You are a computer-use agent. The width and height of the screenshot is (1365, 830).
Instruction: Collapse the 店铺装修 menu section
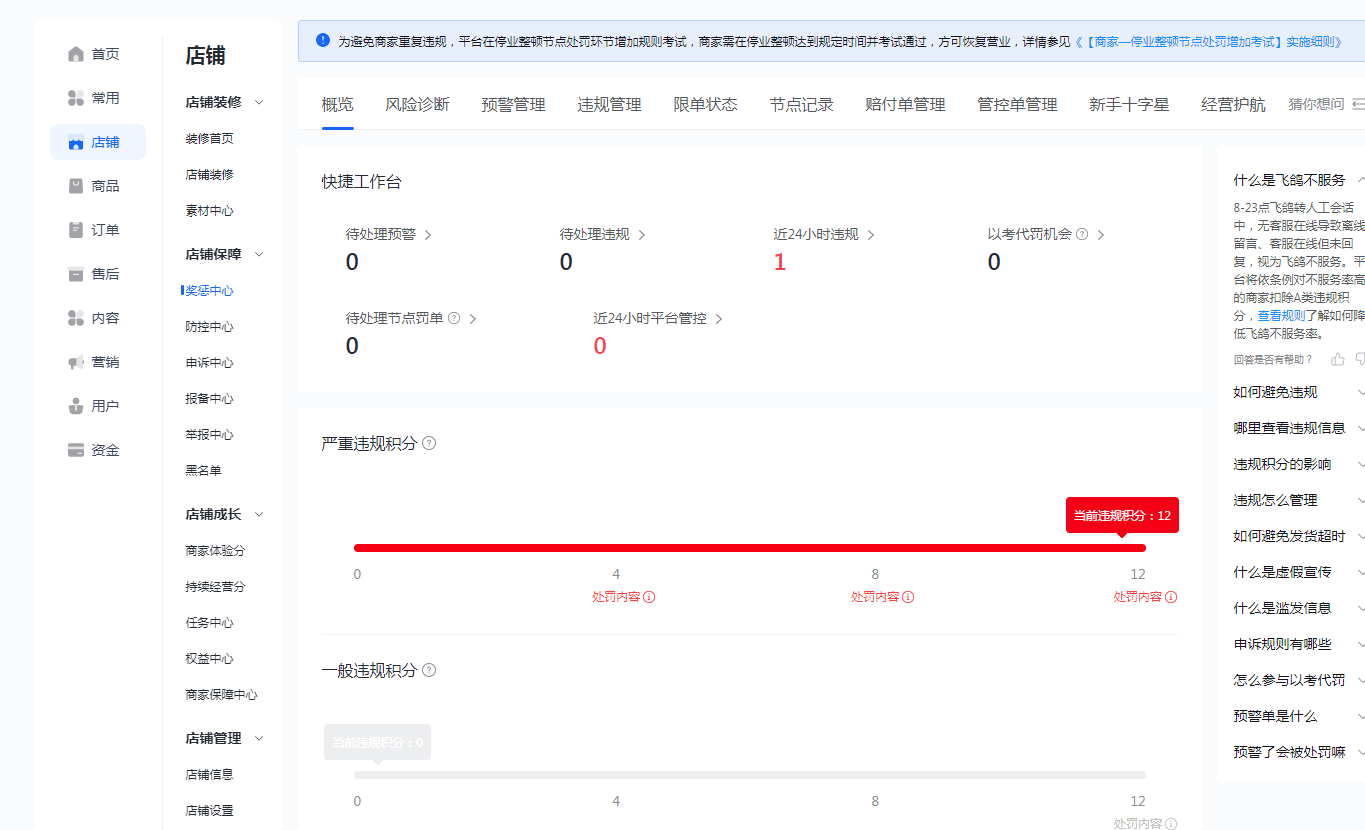259,102
